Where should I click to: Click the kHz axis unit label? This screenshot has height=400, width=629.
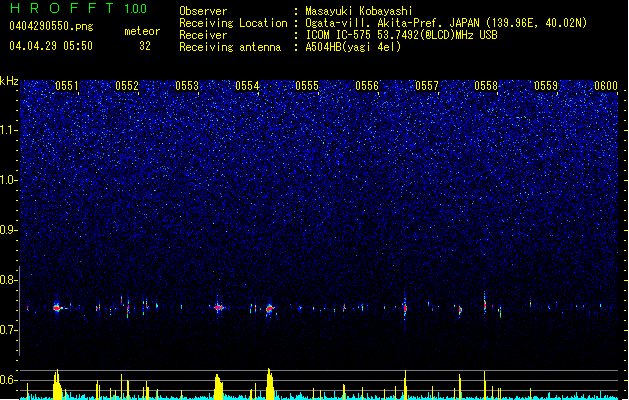(x=9, y=81)
